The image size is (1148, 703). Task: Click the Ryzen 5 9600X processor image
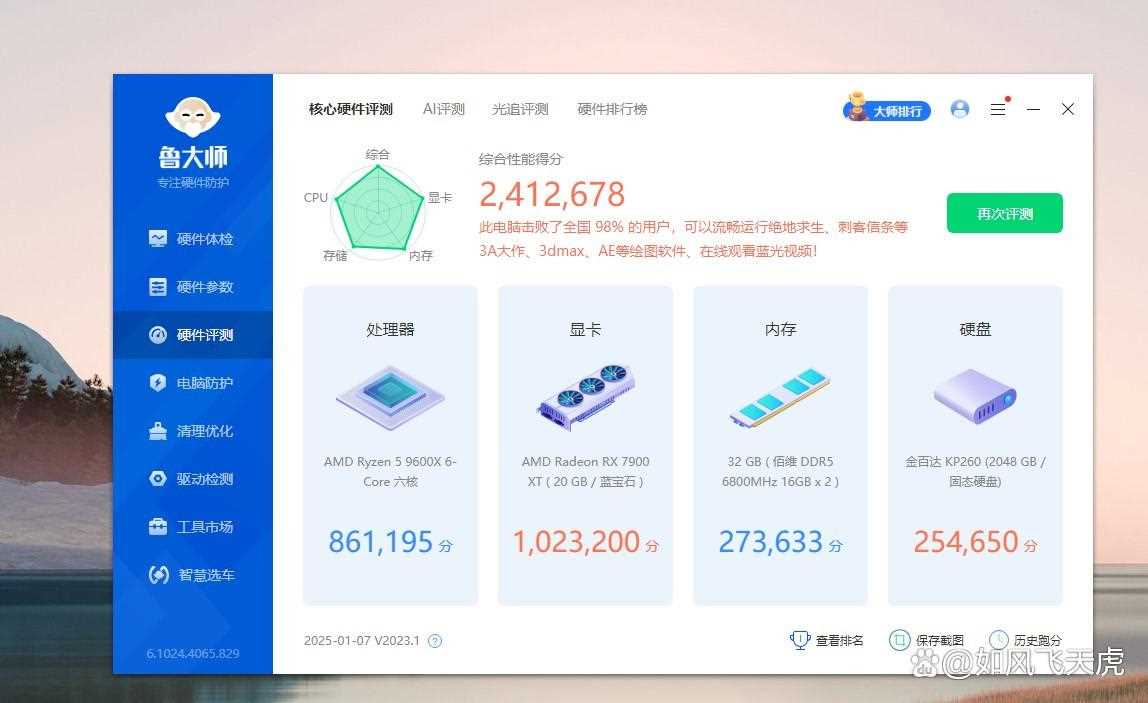[x=389, y=397]
